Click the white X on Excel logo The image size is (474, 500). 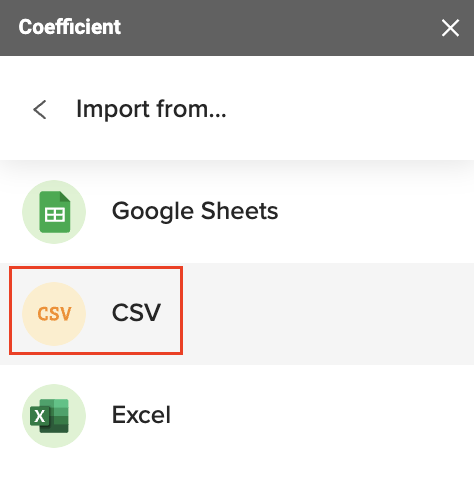40,416
